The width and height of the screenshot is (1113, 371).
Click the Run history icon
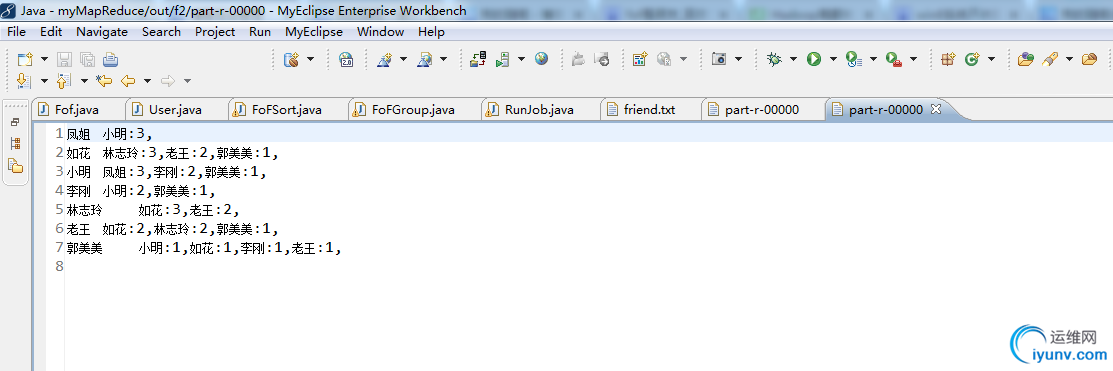854,60
